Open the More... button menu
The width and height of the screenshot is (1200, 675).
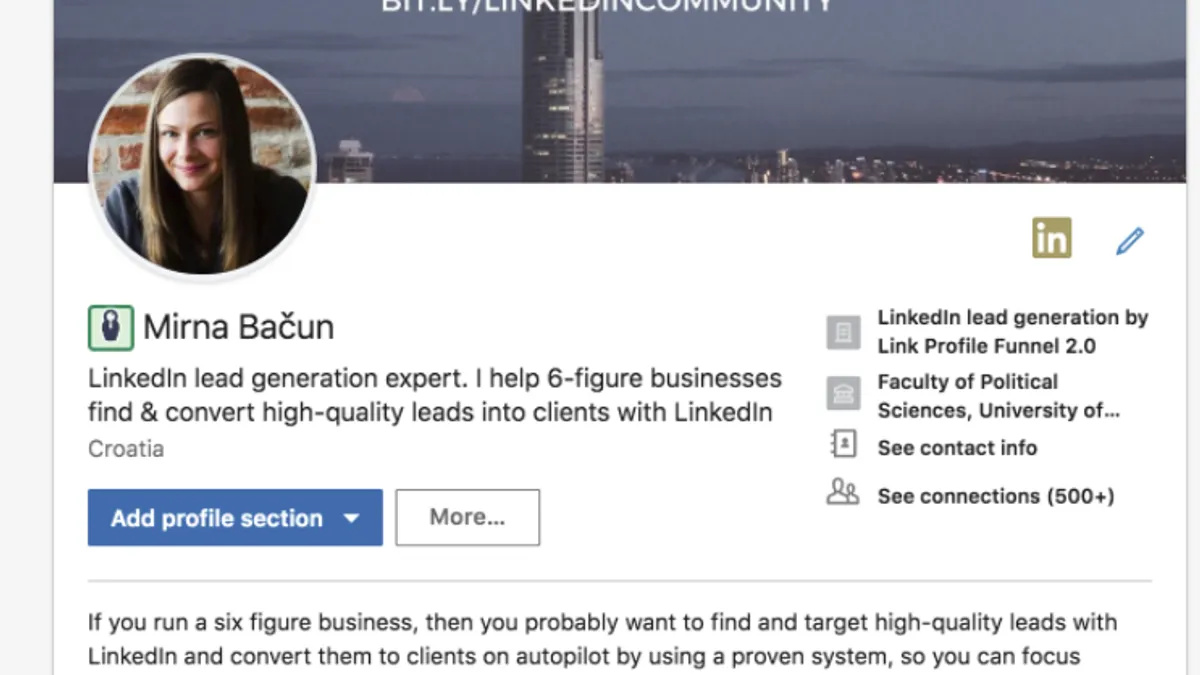coord(467,517)
